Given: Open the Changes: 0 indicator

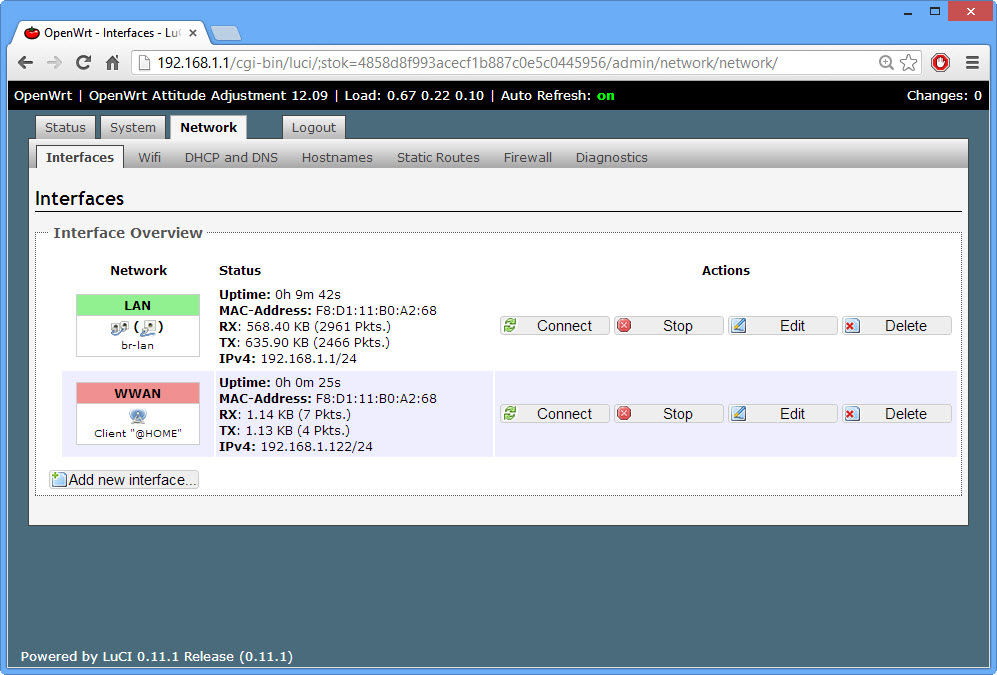Looking at the screenshot, I should pos(944,95).
